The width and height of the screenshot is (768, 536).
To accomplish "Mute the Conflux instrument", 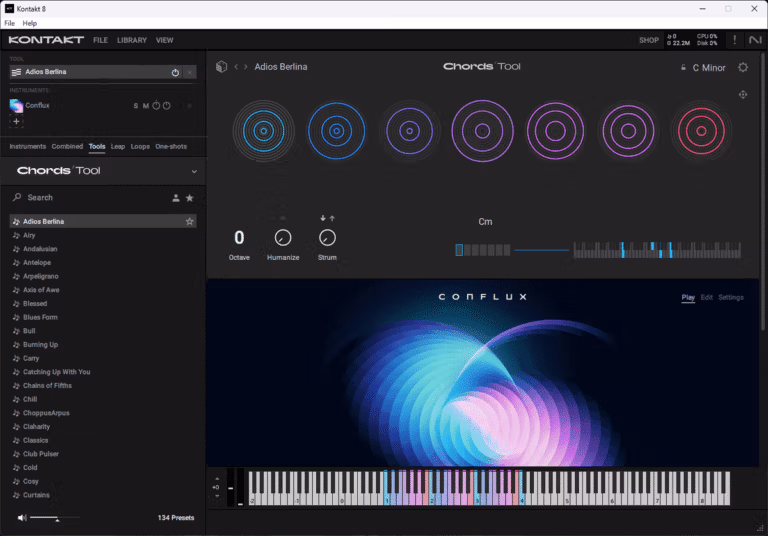I will pyautogui.click(x=145, y=106).
